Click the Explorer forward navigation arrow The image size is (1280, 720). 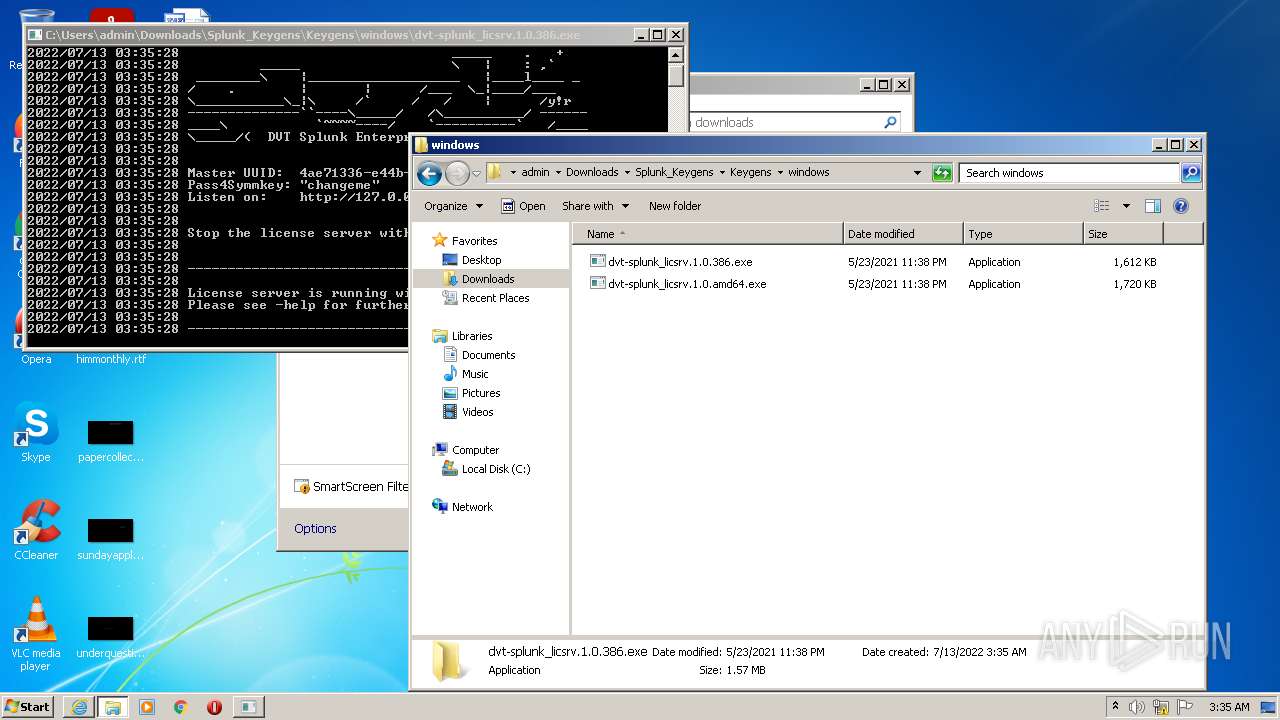(457, 173)
